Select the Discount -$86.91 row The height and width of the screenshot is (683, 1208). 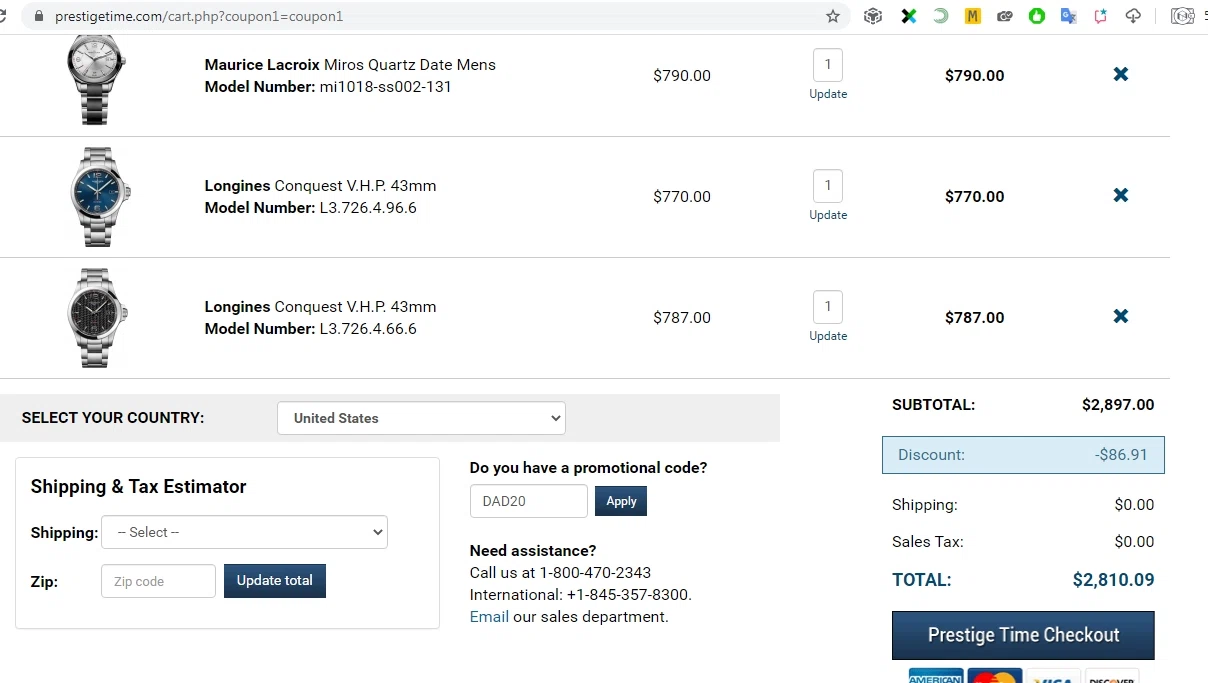[1023, 455]
